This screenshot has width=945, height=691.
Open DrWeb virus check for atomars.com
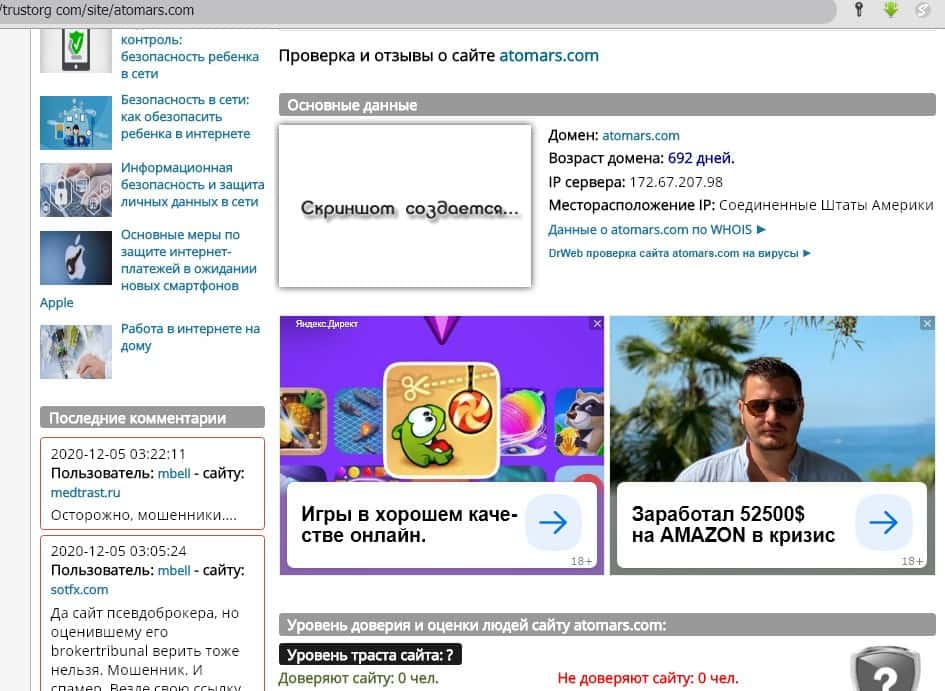(x=679, y=253)
